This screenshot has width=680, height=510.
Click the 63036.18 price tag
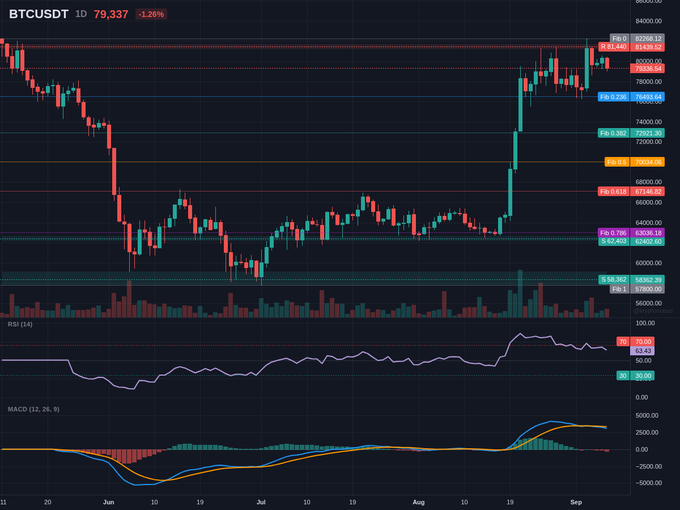point(647,233)
